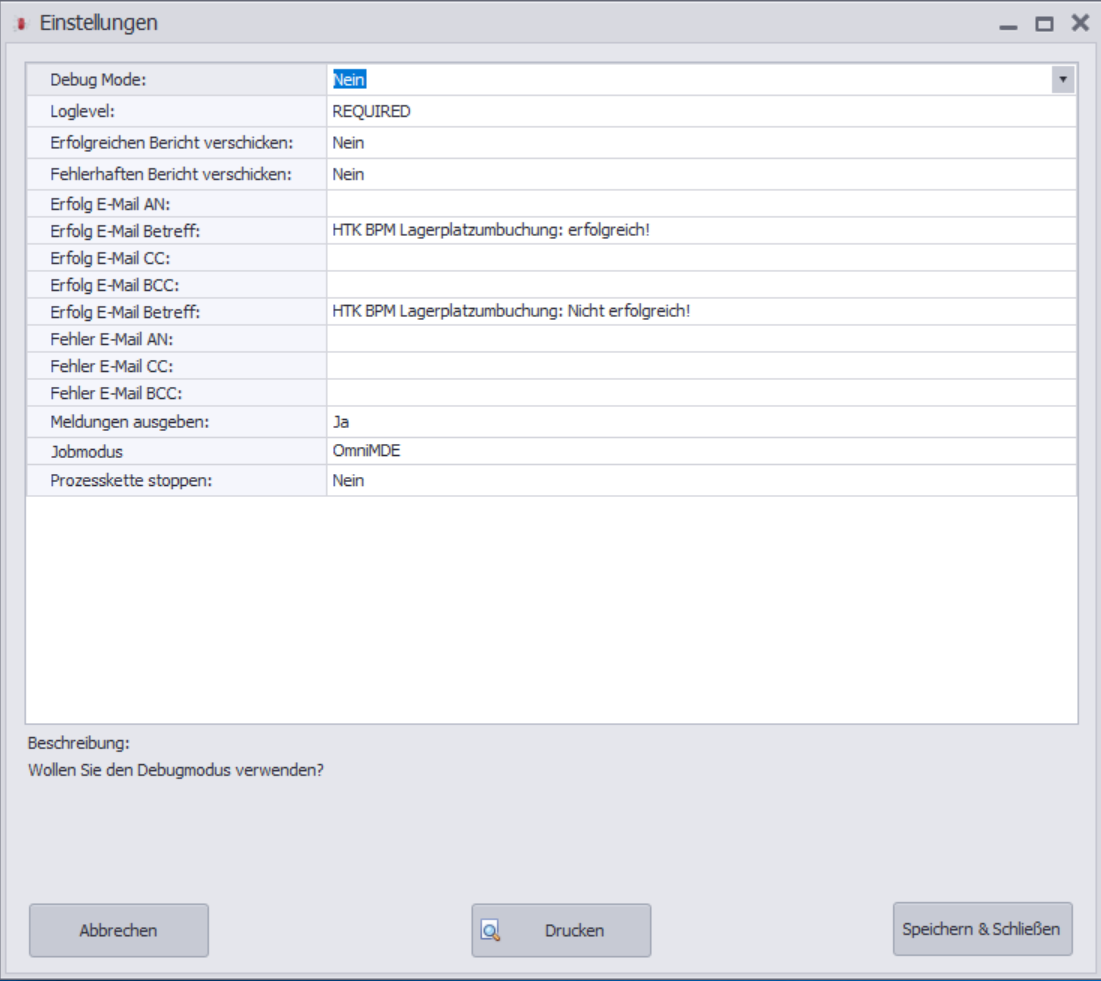The image size is (1101, 981).
Task: Click Speichern & Schließen button
Action: [x=982, y=928]
